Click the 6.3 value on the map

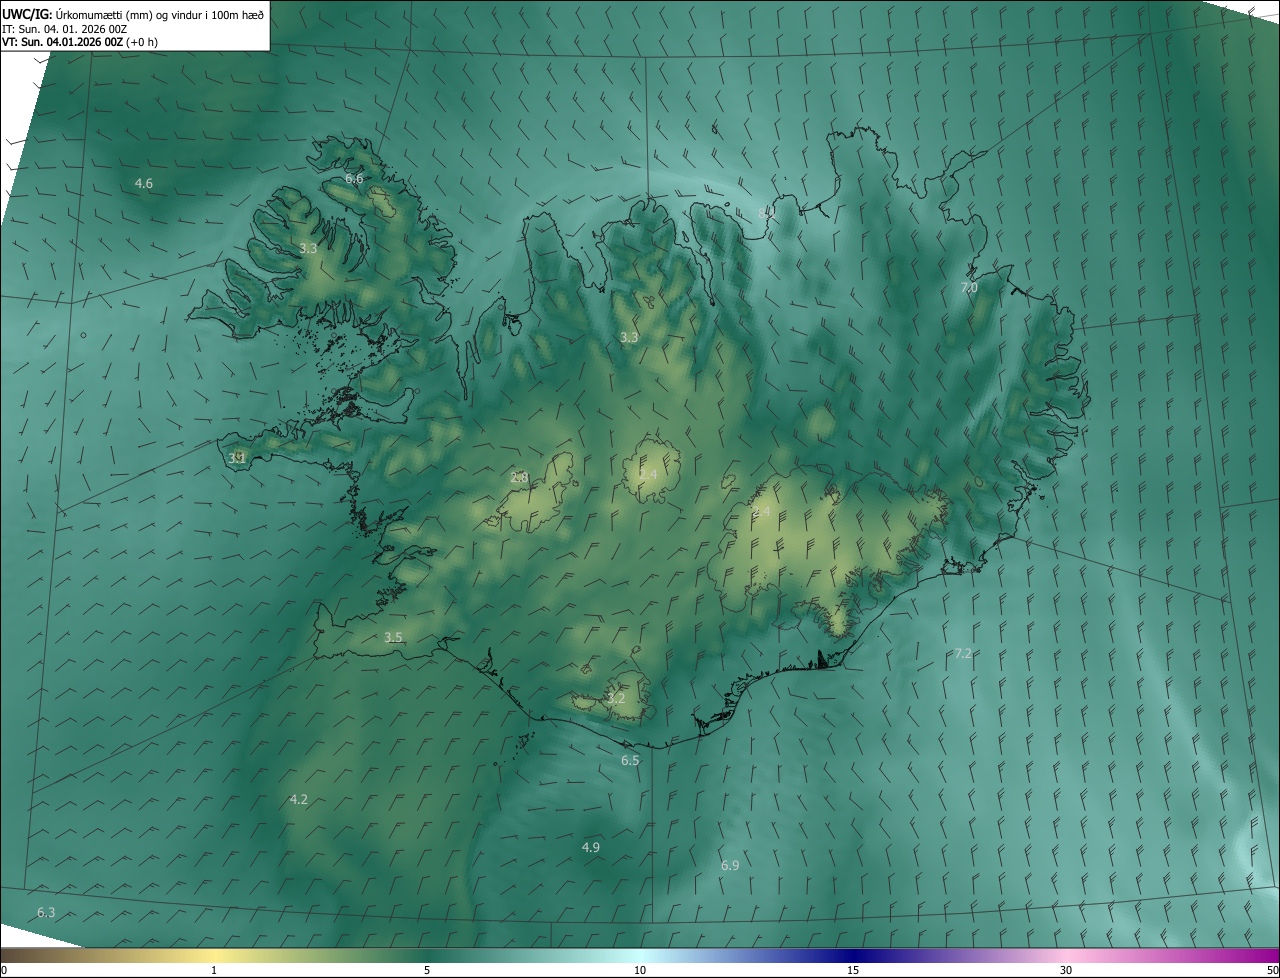point(46,912)
